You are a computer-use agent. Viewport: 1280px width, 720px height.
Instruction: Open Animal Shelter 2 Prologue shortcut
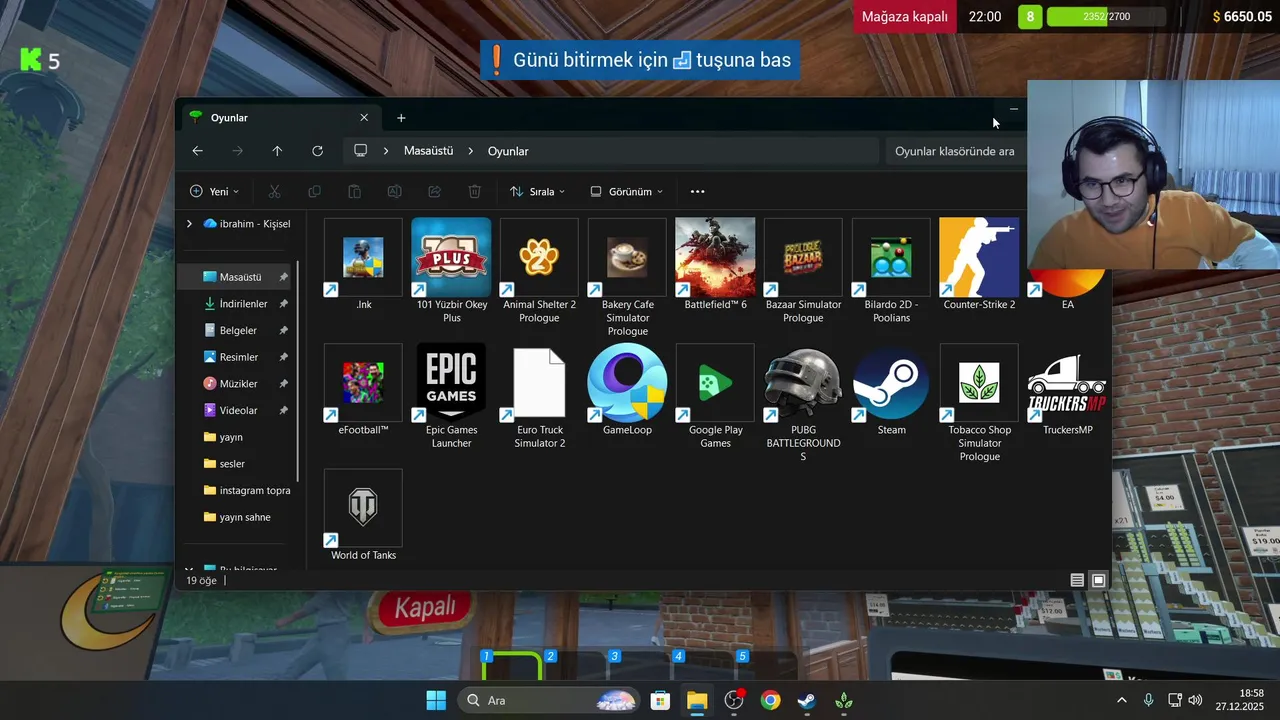click(539, 271)
